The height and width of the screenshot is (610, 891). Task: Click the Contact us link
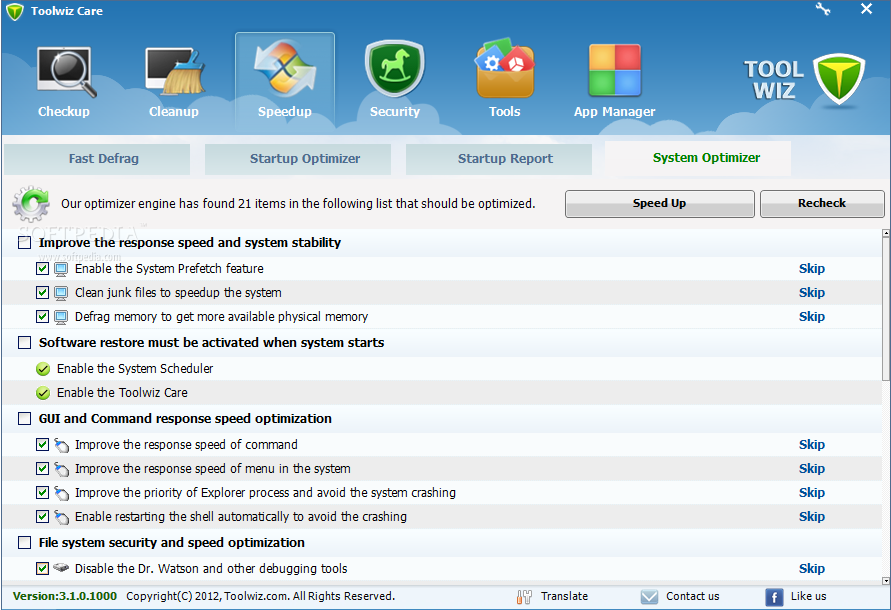(693, 596)
